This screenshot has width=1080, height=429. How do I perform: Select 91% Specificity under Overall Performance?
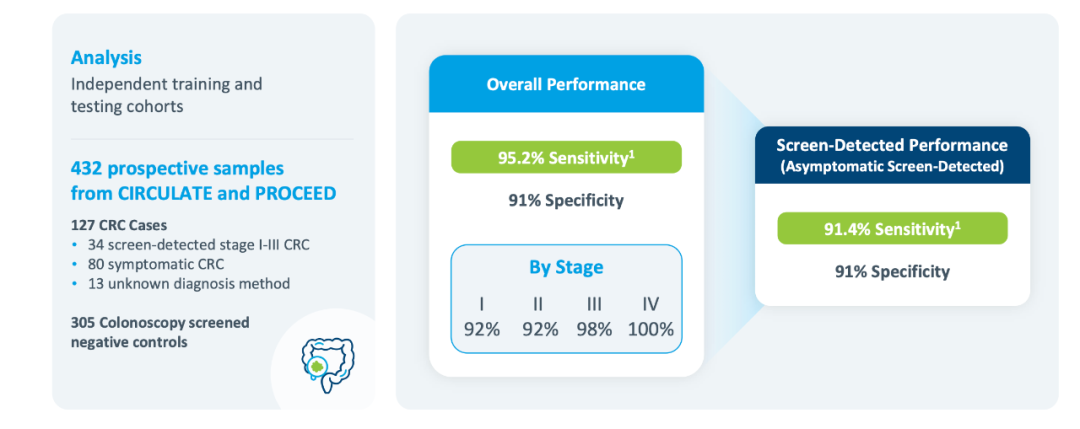(566, 200)
